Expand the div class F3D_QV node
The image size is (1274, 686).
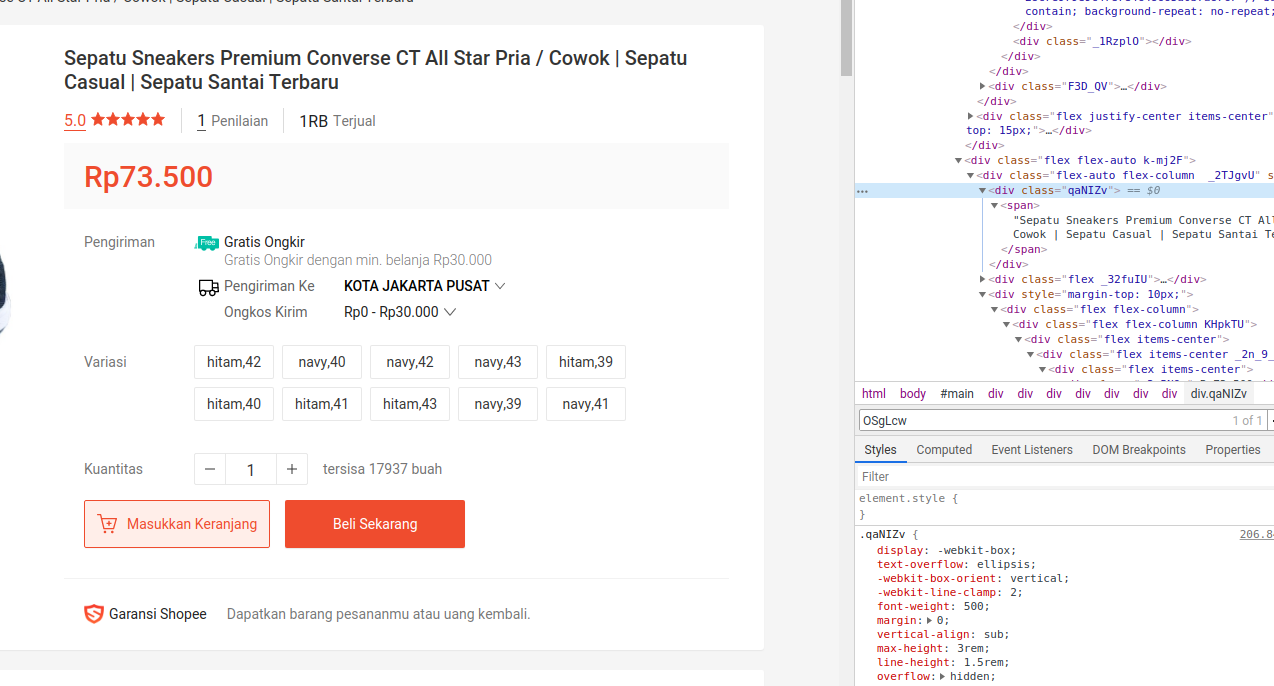[x=982, y=86]
